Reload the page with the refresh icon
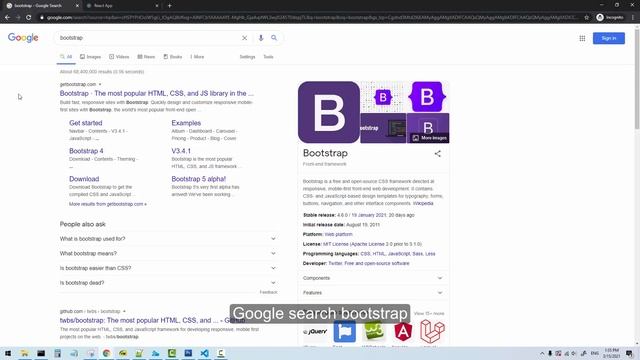 point(29,17)
